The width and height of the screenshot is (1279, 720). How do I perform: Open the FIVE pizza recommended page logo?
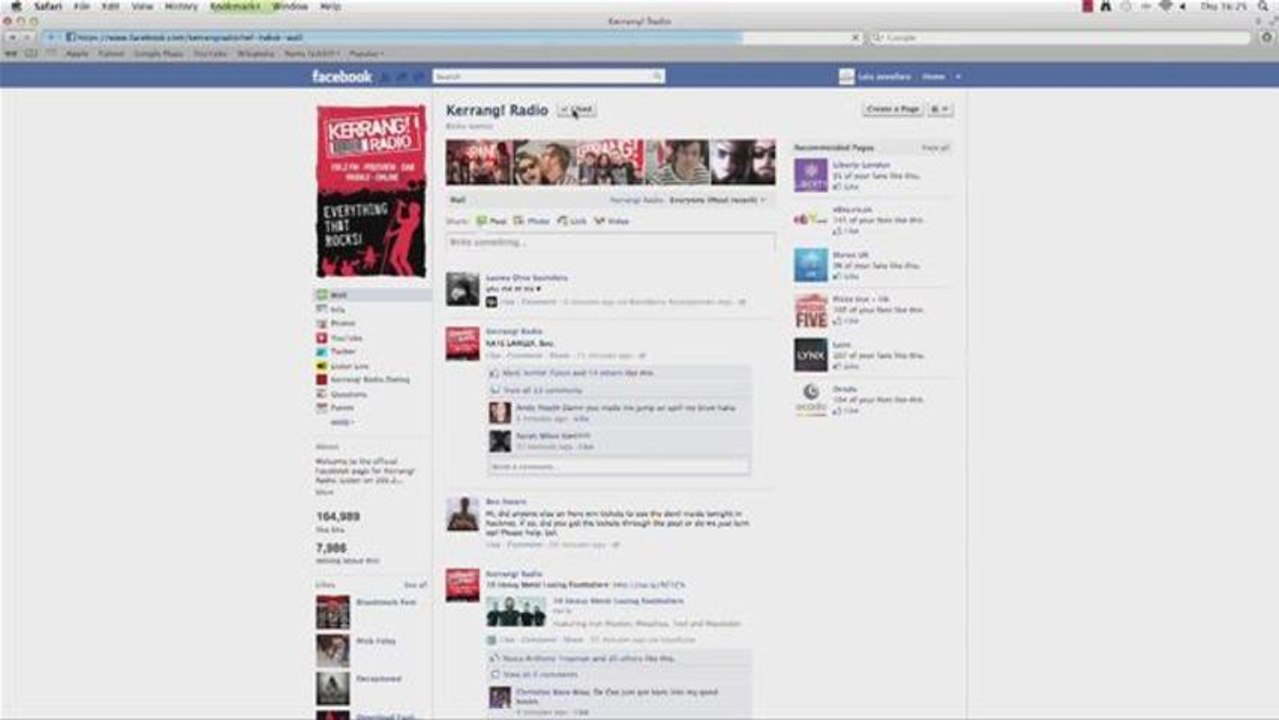click(811, 311)
